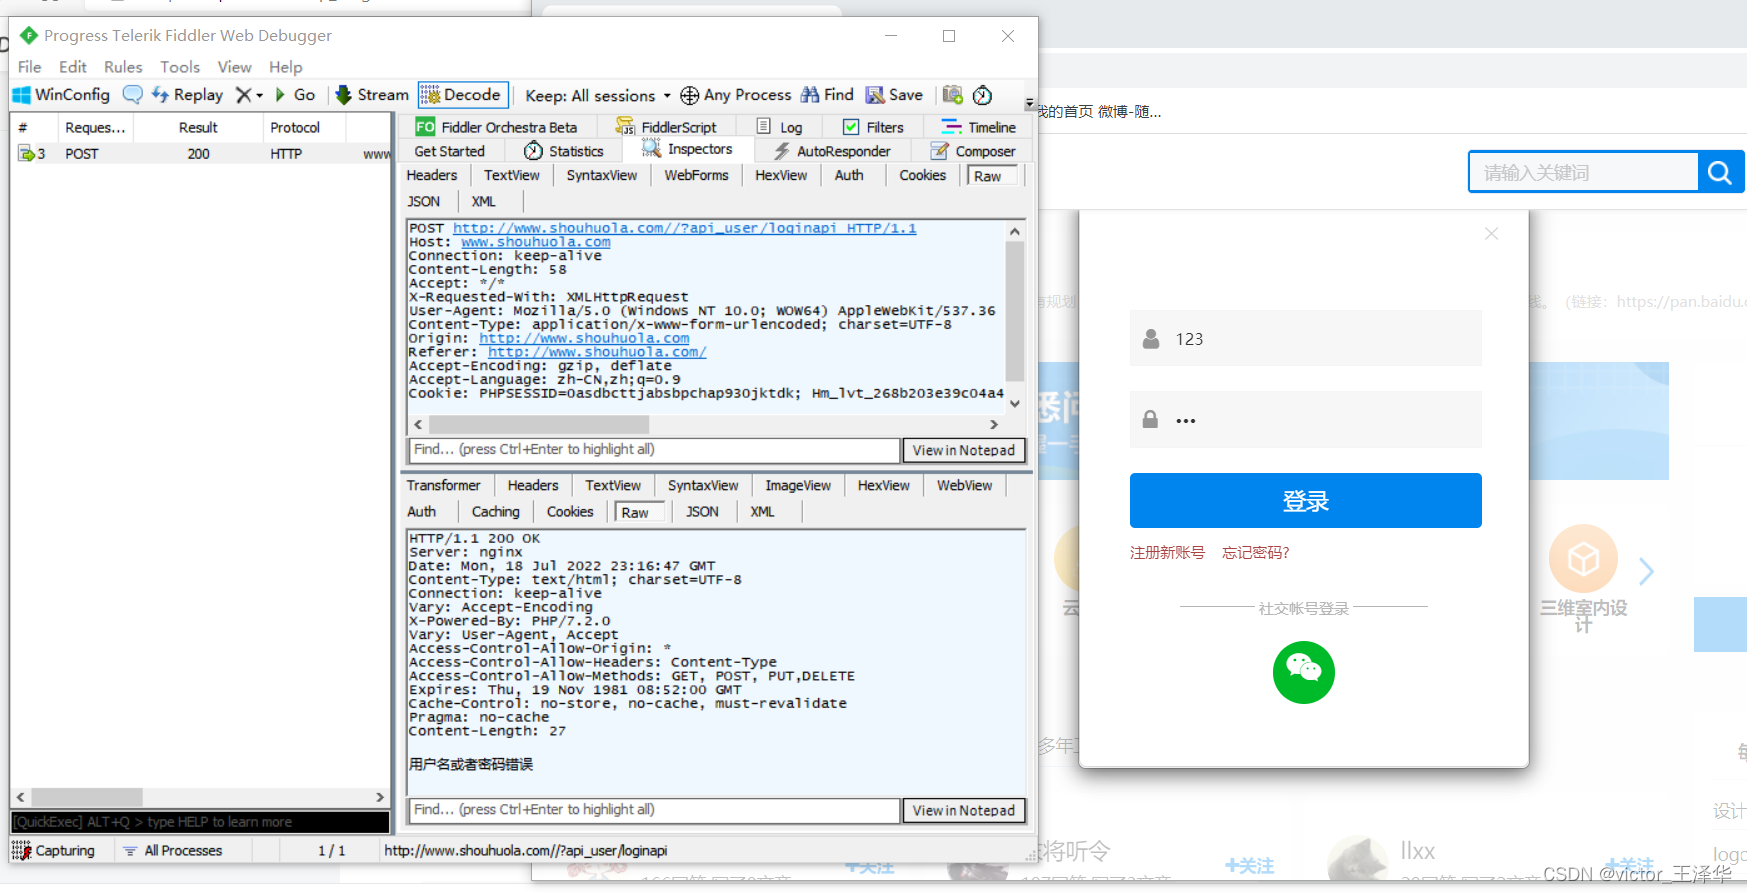Click response View in Notepad button
1747x893 pixels.
click(963, 810)
